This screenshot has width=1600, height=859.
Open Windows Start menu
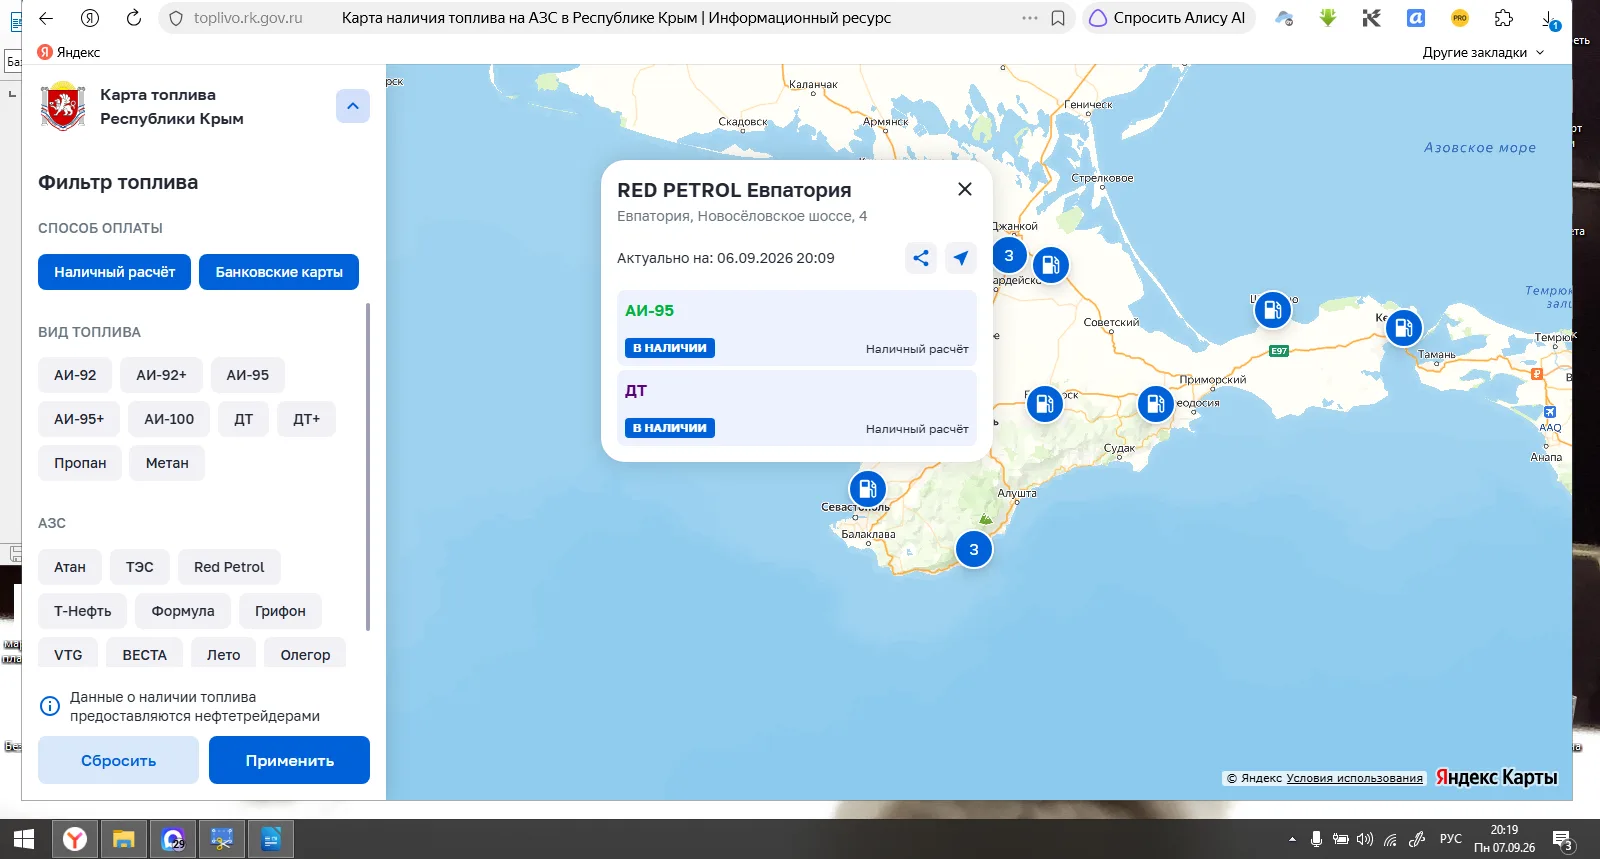(24, 839)
